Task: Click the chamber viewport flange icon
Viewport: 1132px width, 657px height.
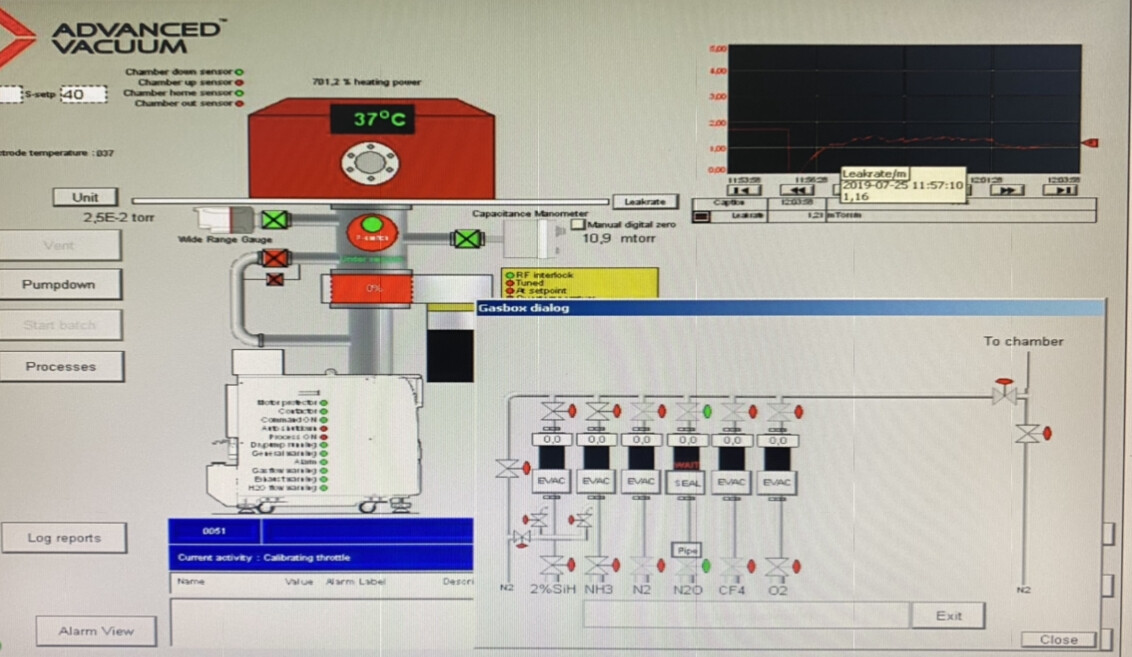Action: click(370, 162)
